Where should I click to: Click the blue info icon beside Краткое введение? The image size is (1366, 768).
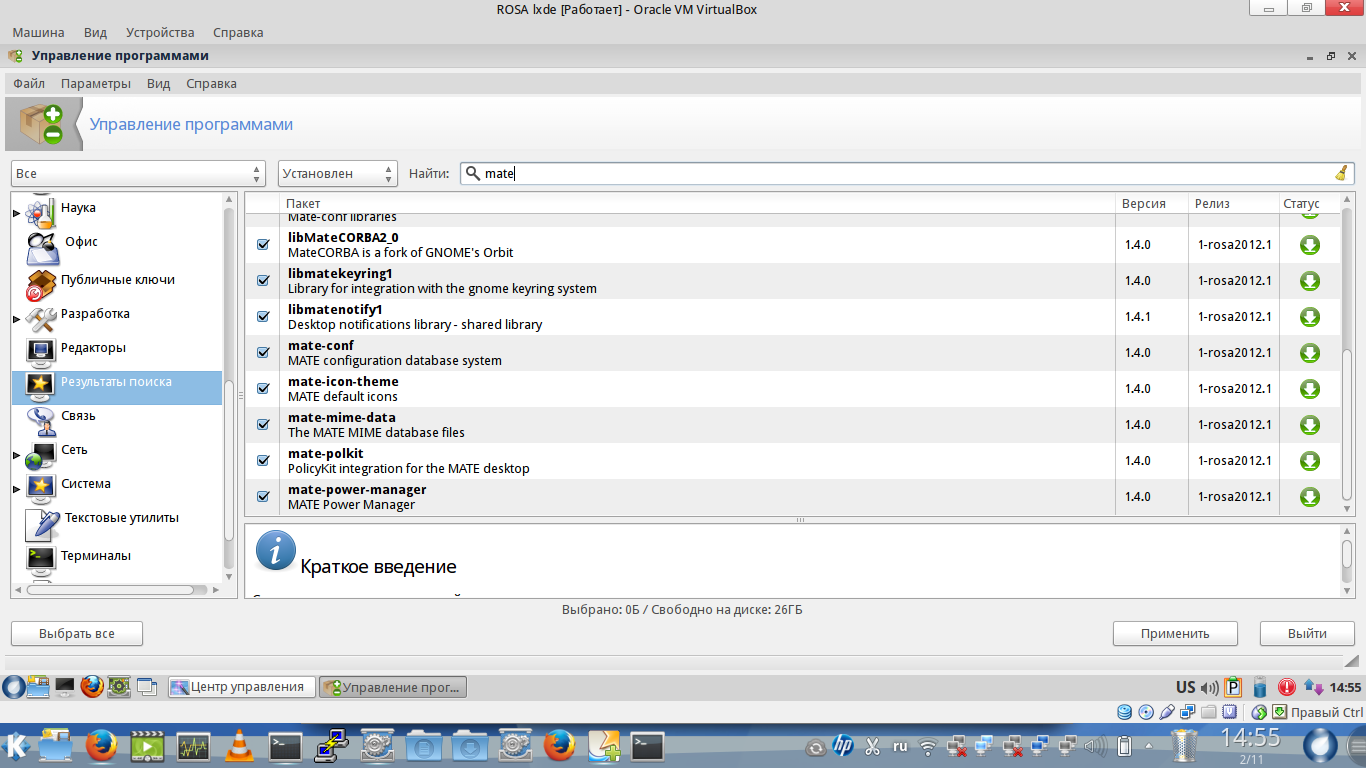tap(276, 551)
